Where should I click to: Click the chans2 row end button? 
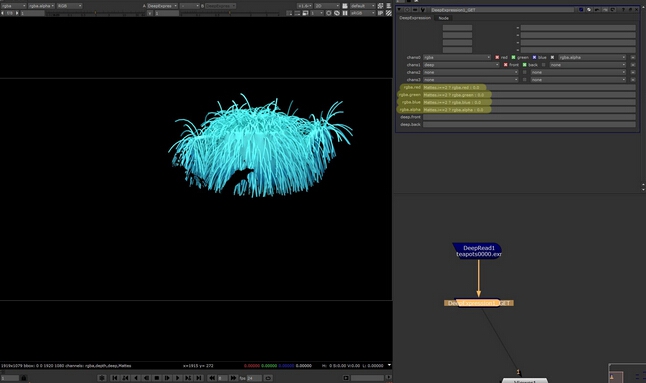tap(633, 72)
